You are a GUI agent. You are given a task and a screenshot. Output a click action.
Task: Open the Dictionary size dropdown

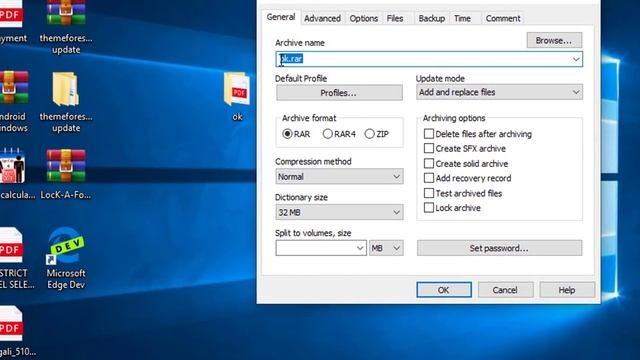point(339,212)
